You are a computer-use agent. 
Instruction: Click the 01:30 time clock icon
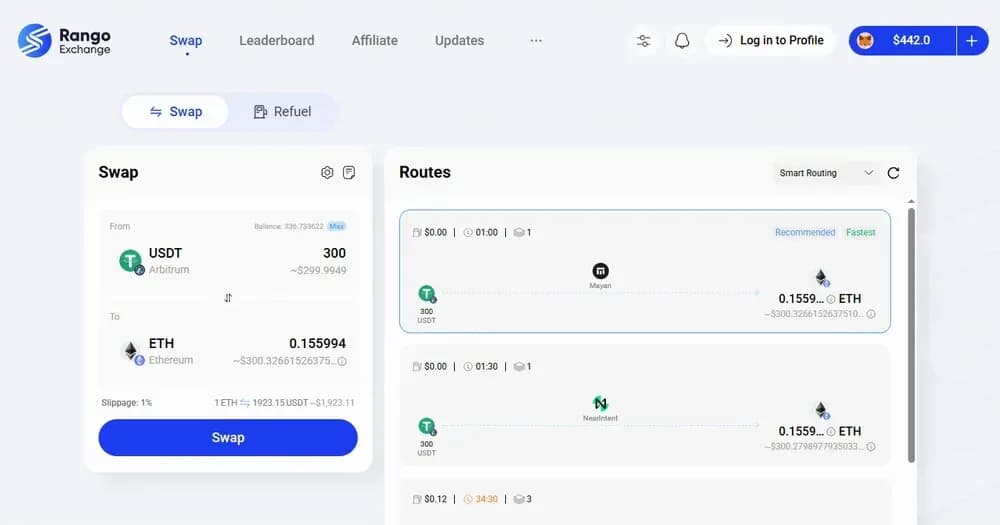[x=468, y=367]
